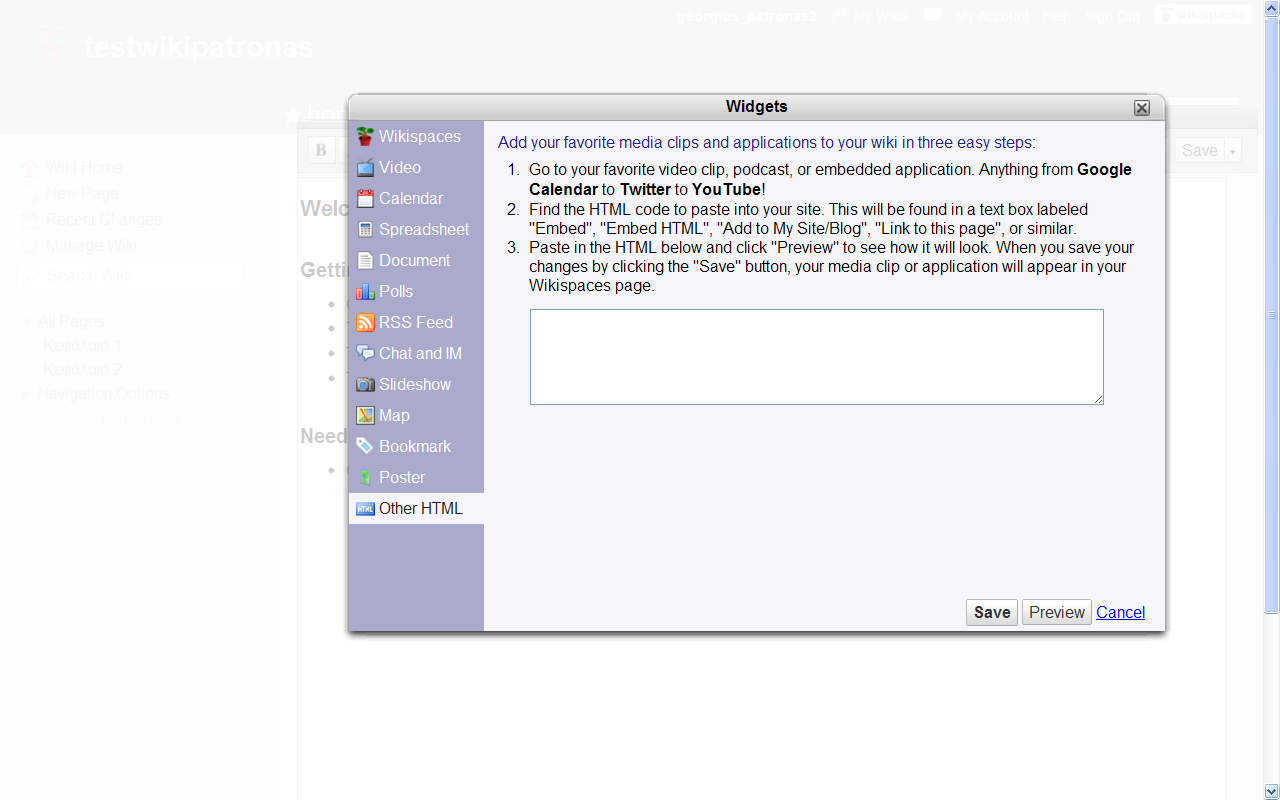This screenshot has height=800, width=1280.
Task: Click the georgios_patronas2 username link
Action: pyautogui.click(x=746, y=16)
